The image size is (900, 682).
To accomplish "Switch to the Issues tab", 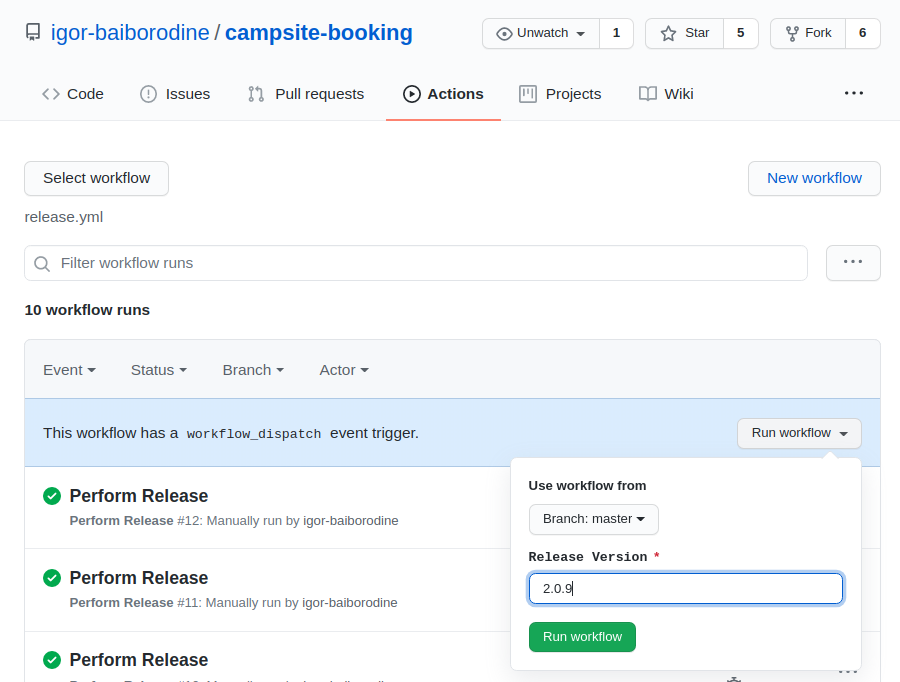I will (x=175, y=94).
